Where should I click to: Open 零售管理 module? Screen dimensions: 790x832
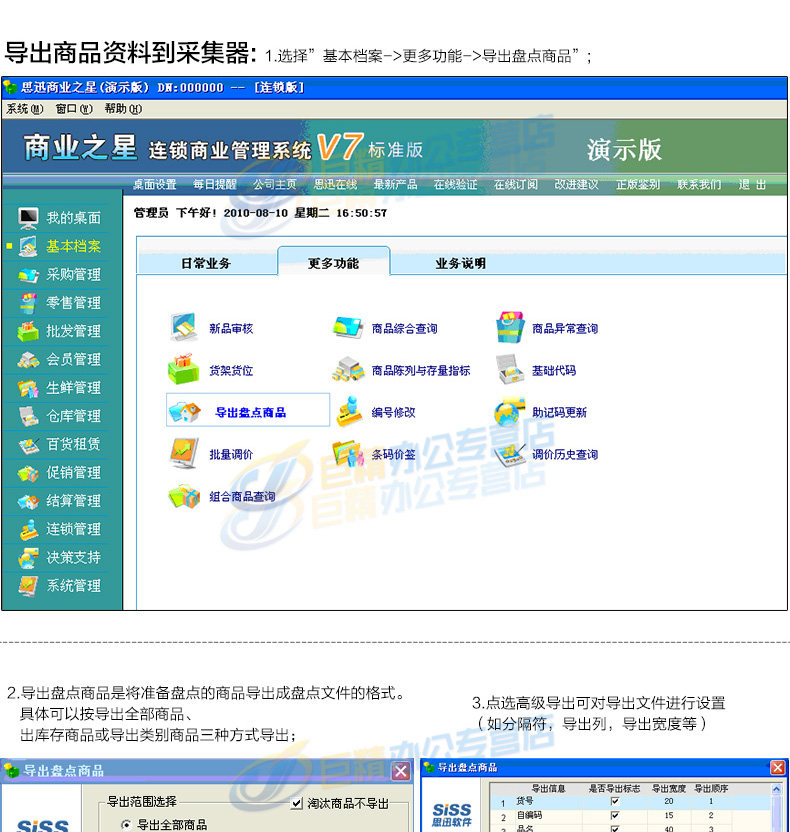pos(59,302)
